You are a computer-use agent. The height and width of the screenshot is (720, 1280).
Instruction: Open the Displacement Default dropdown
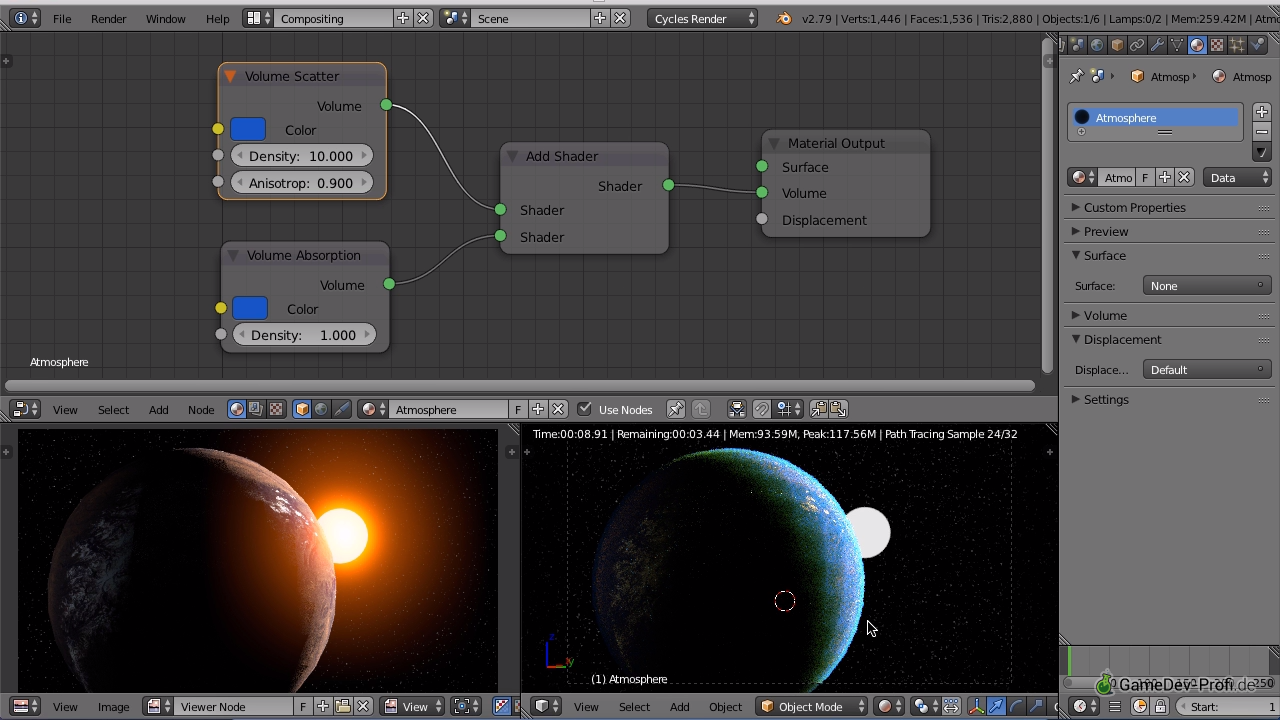(1207, 370)
